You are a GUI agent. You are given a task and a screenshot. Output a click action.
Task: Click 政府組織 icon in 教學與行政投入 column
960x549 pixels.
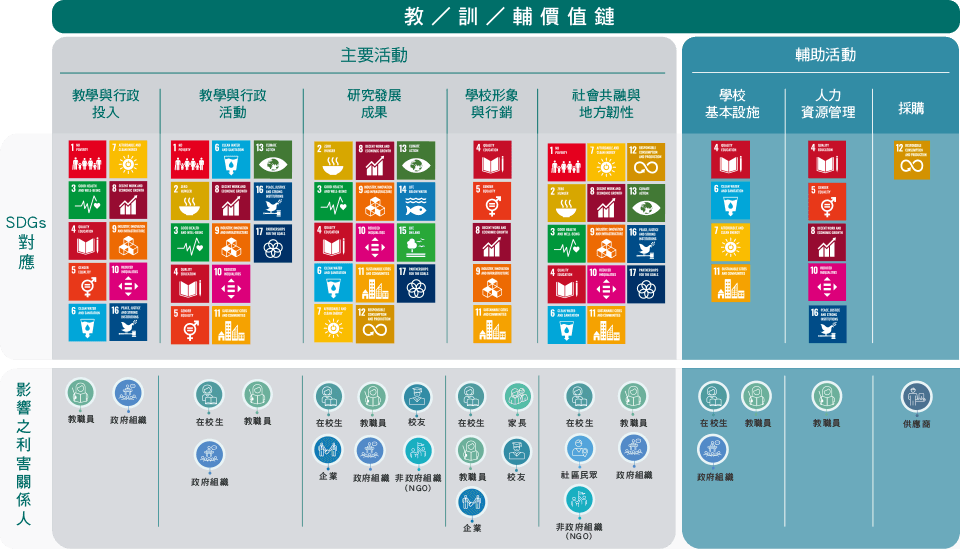[128, 393]
